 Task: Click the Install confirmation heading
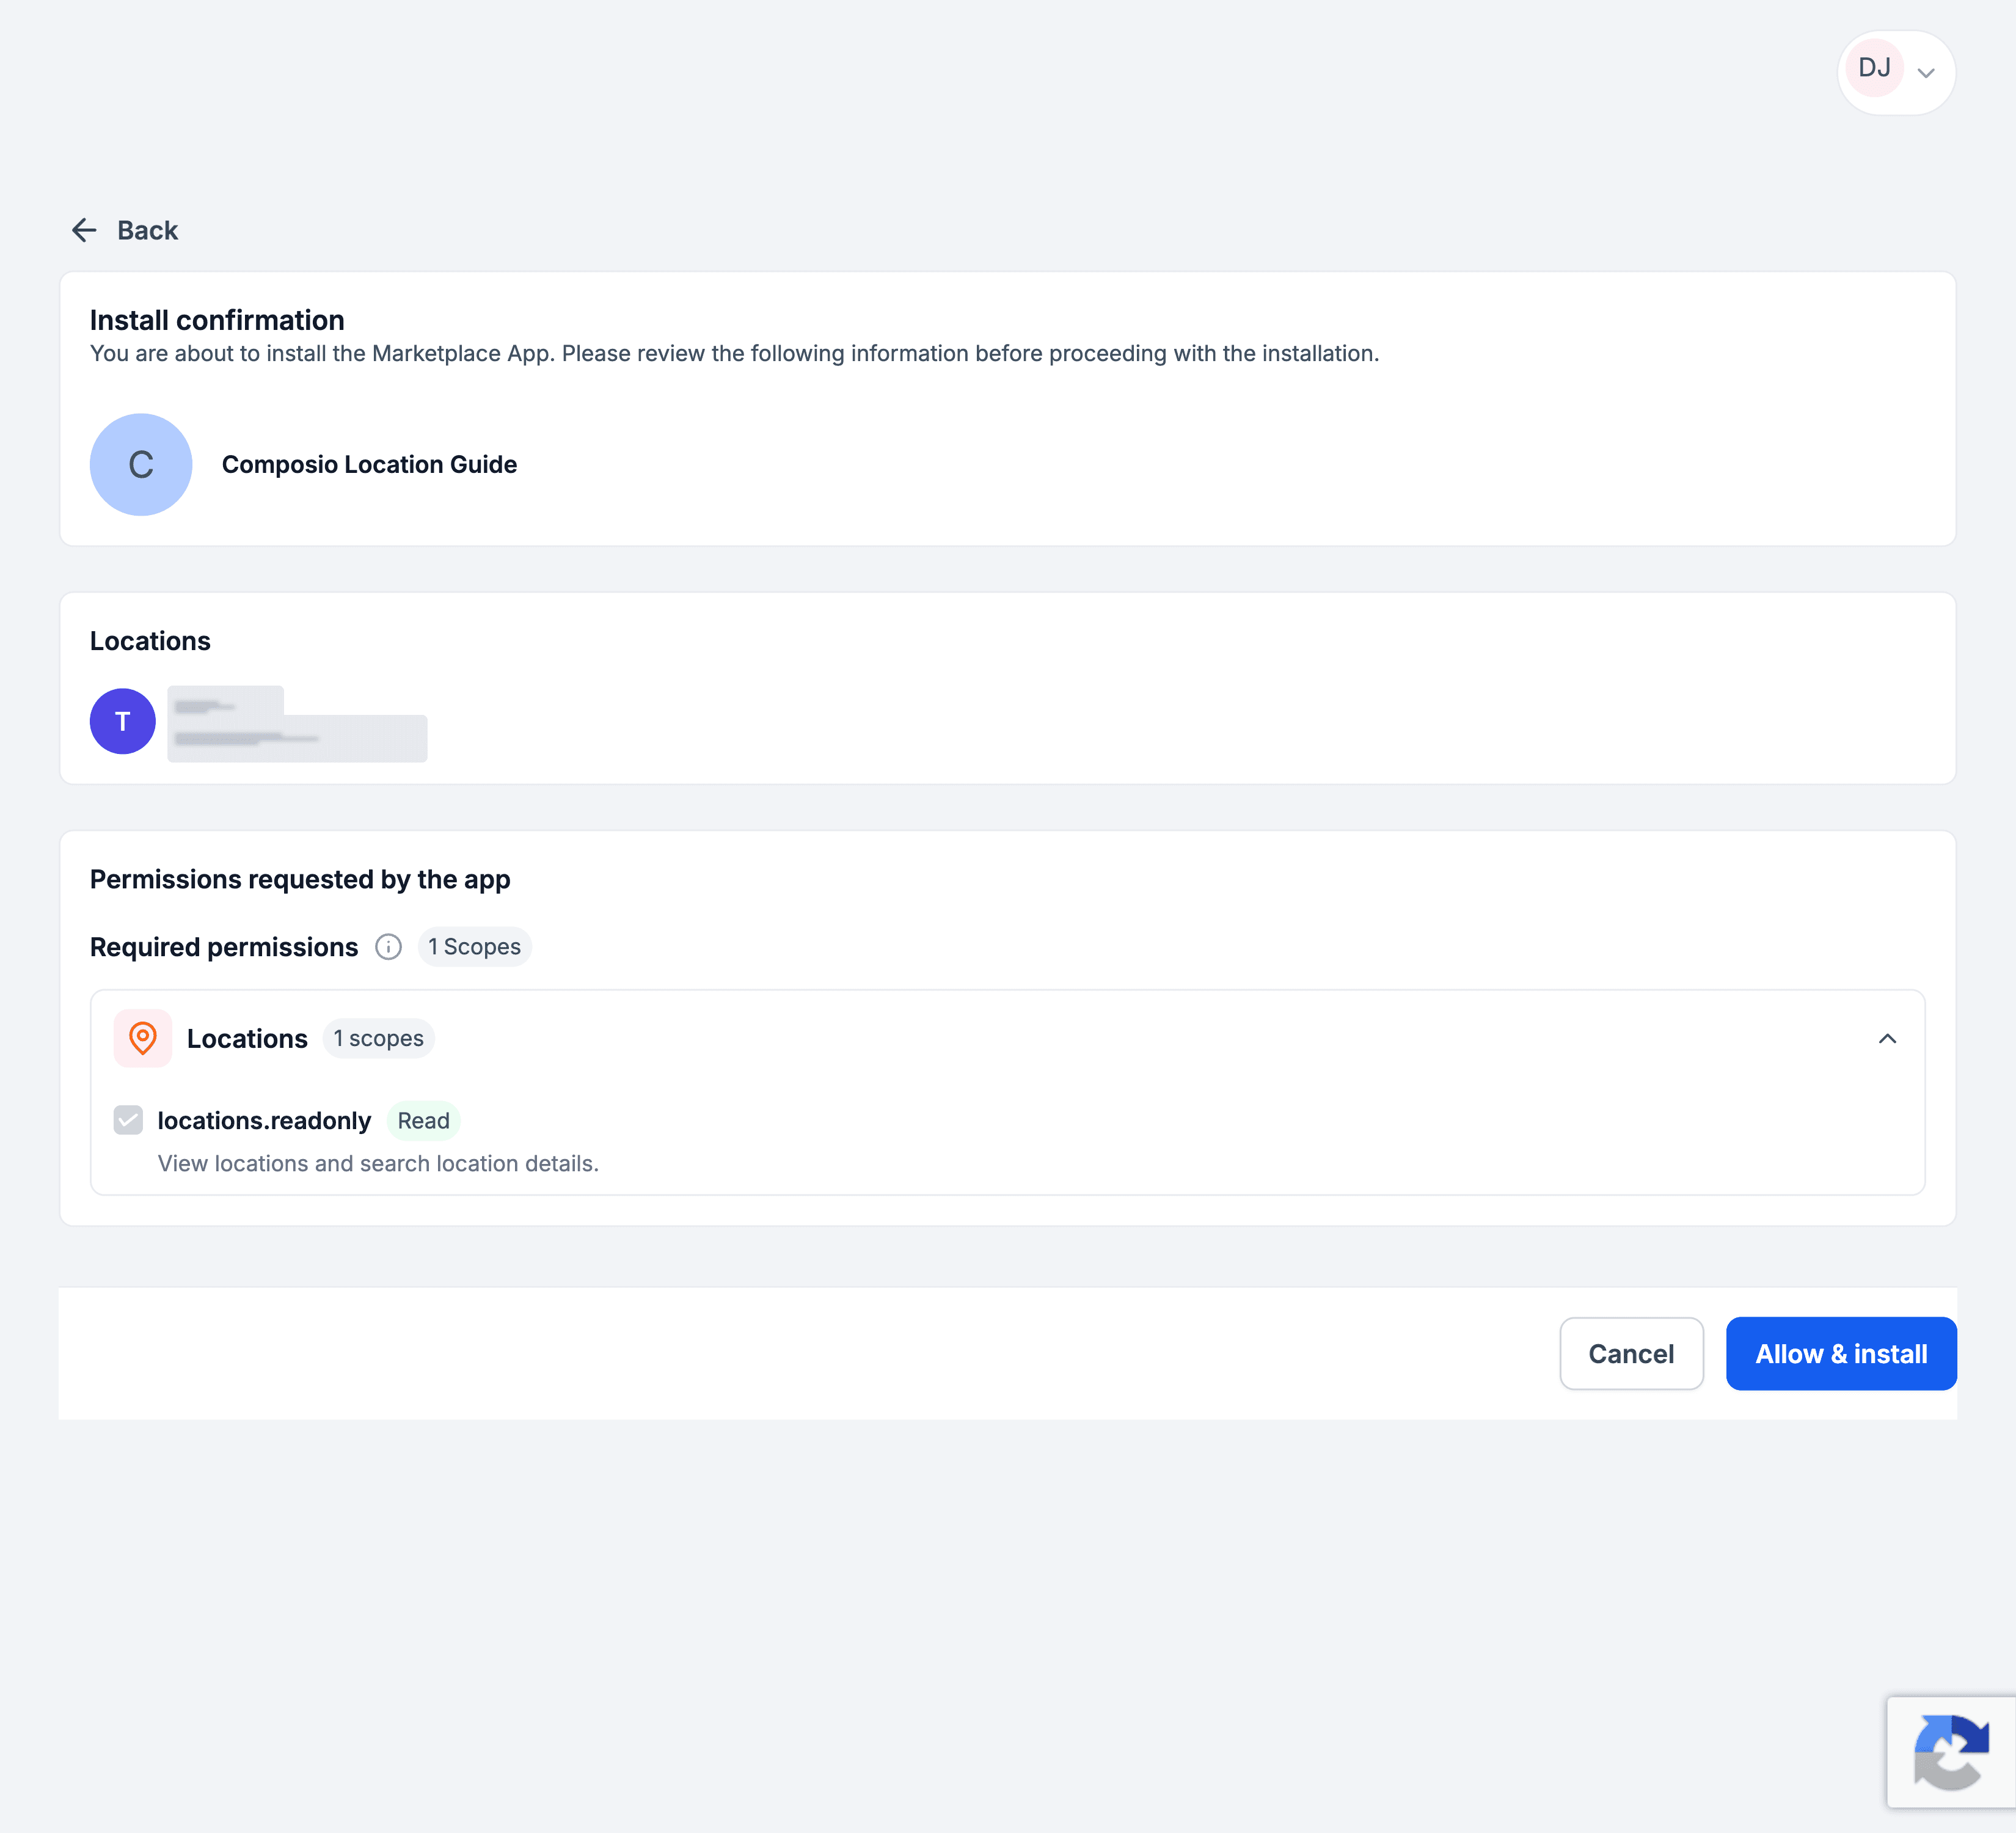pyautogui.click(x=217, y=320)
